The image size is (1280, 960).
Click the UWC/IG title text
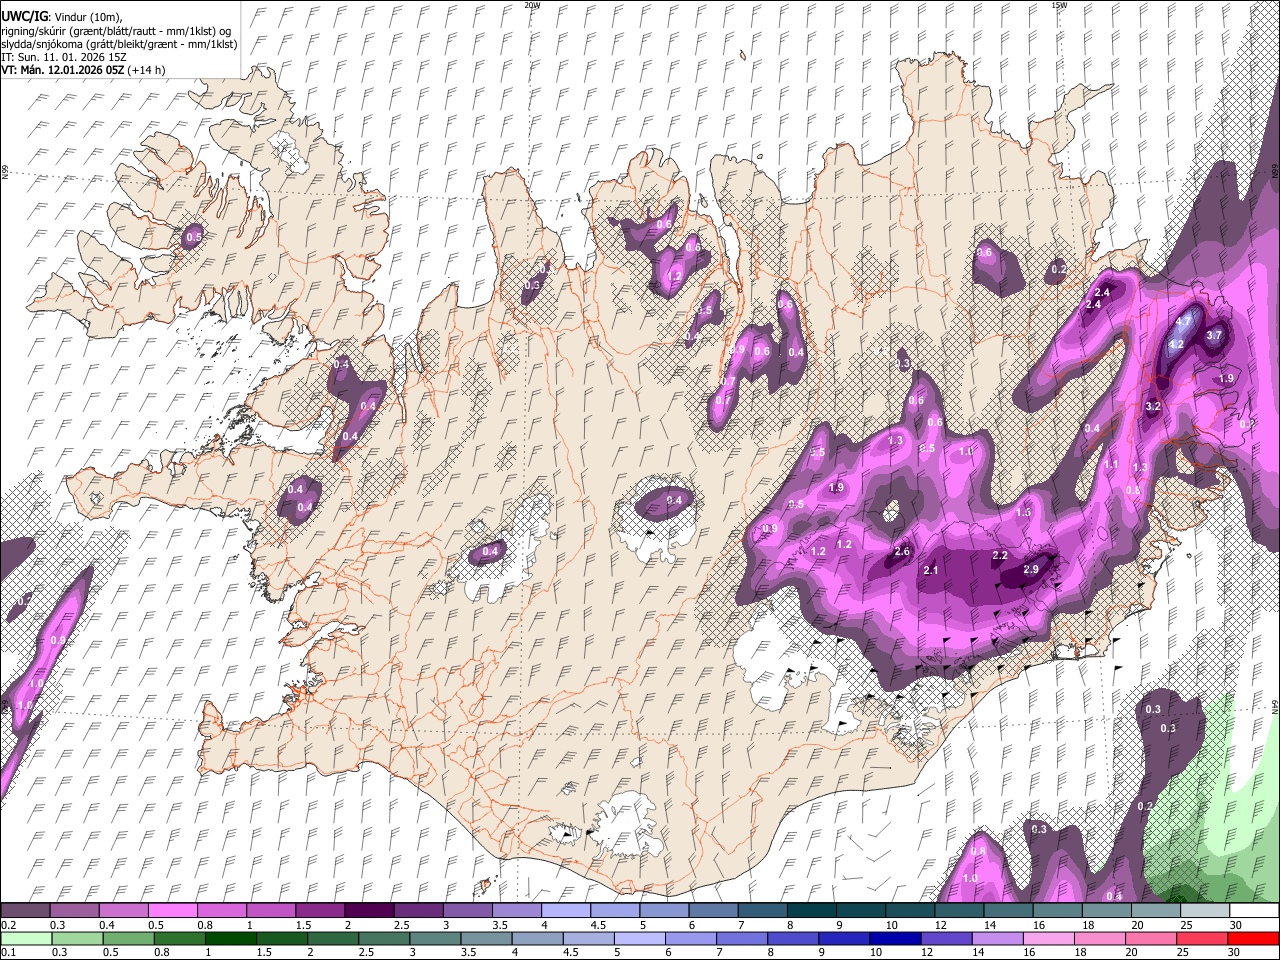(24, 17)
